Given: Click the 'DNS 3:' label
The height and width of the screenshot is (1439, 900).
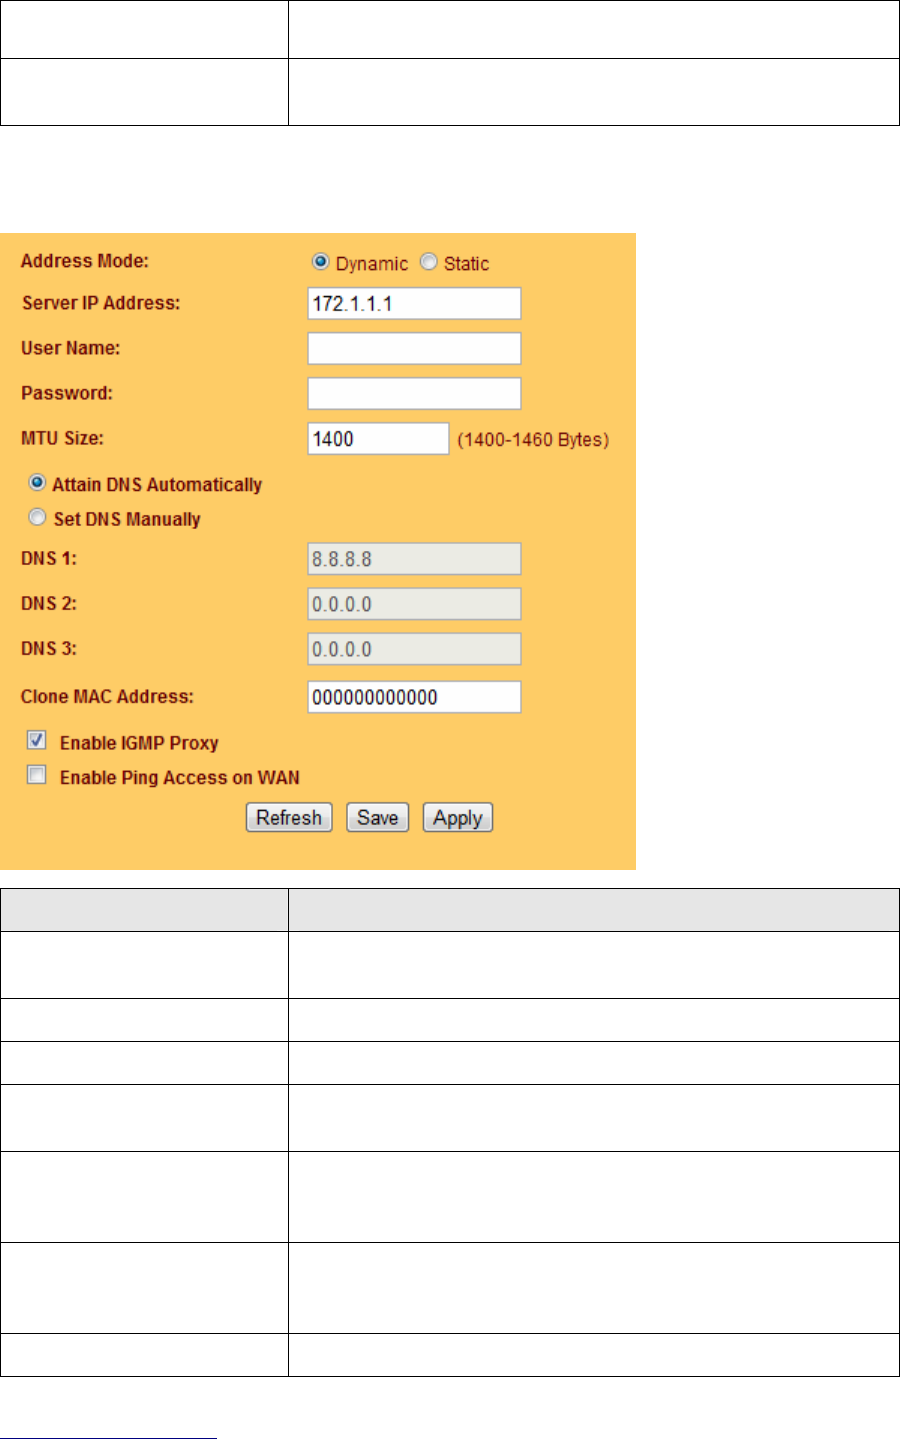Looking at the screenshot, I should coord(49,648).
